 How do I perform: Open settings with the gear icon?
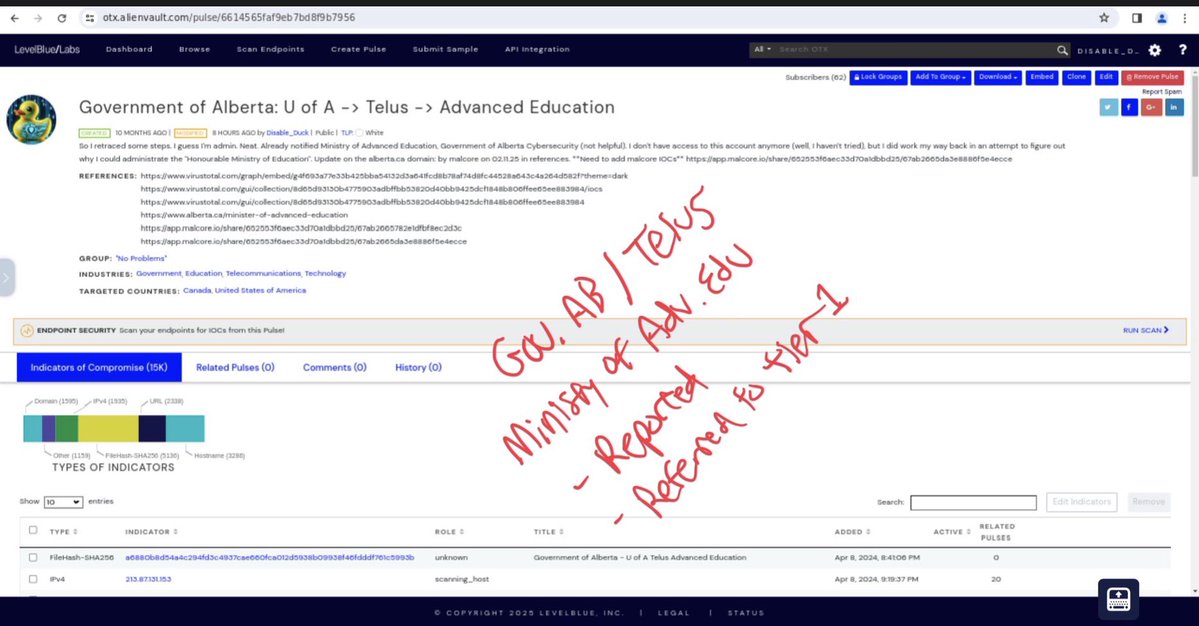tap(1155, 50)
